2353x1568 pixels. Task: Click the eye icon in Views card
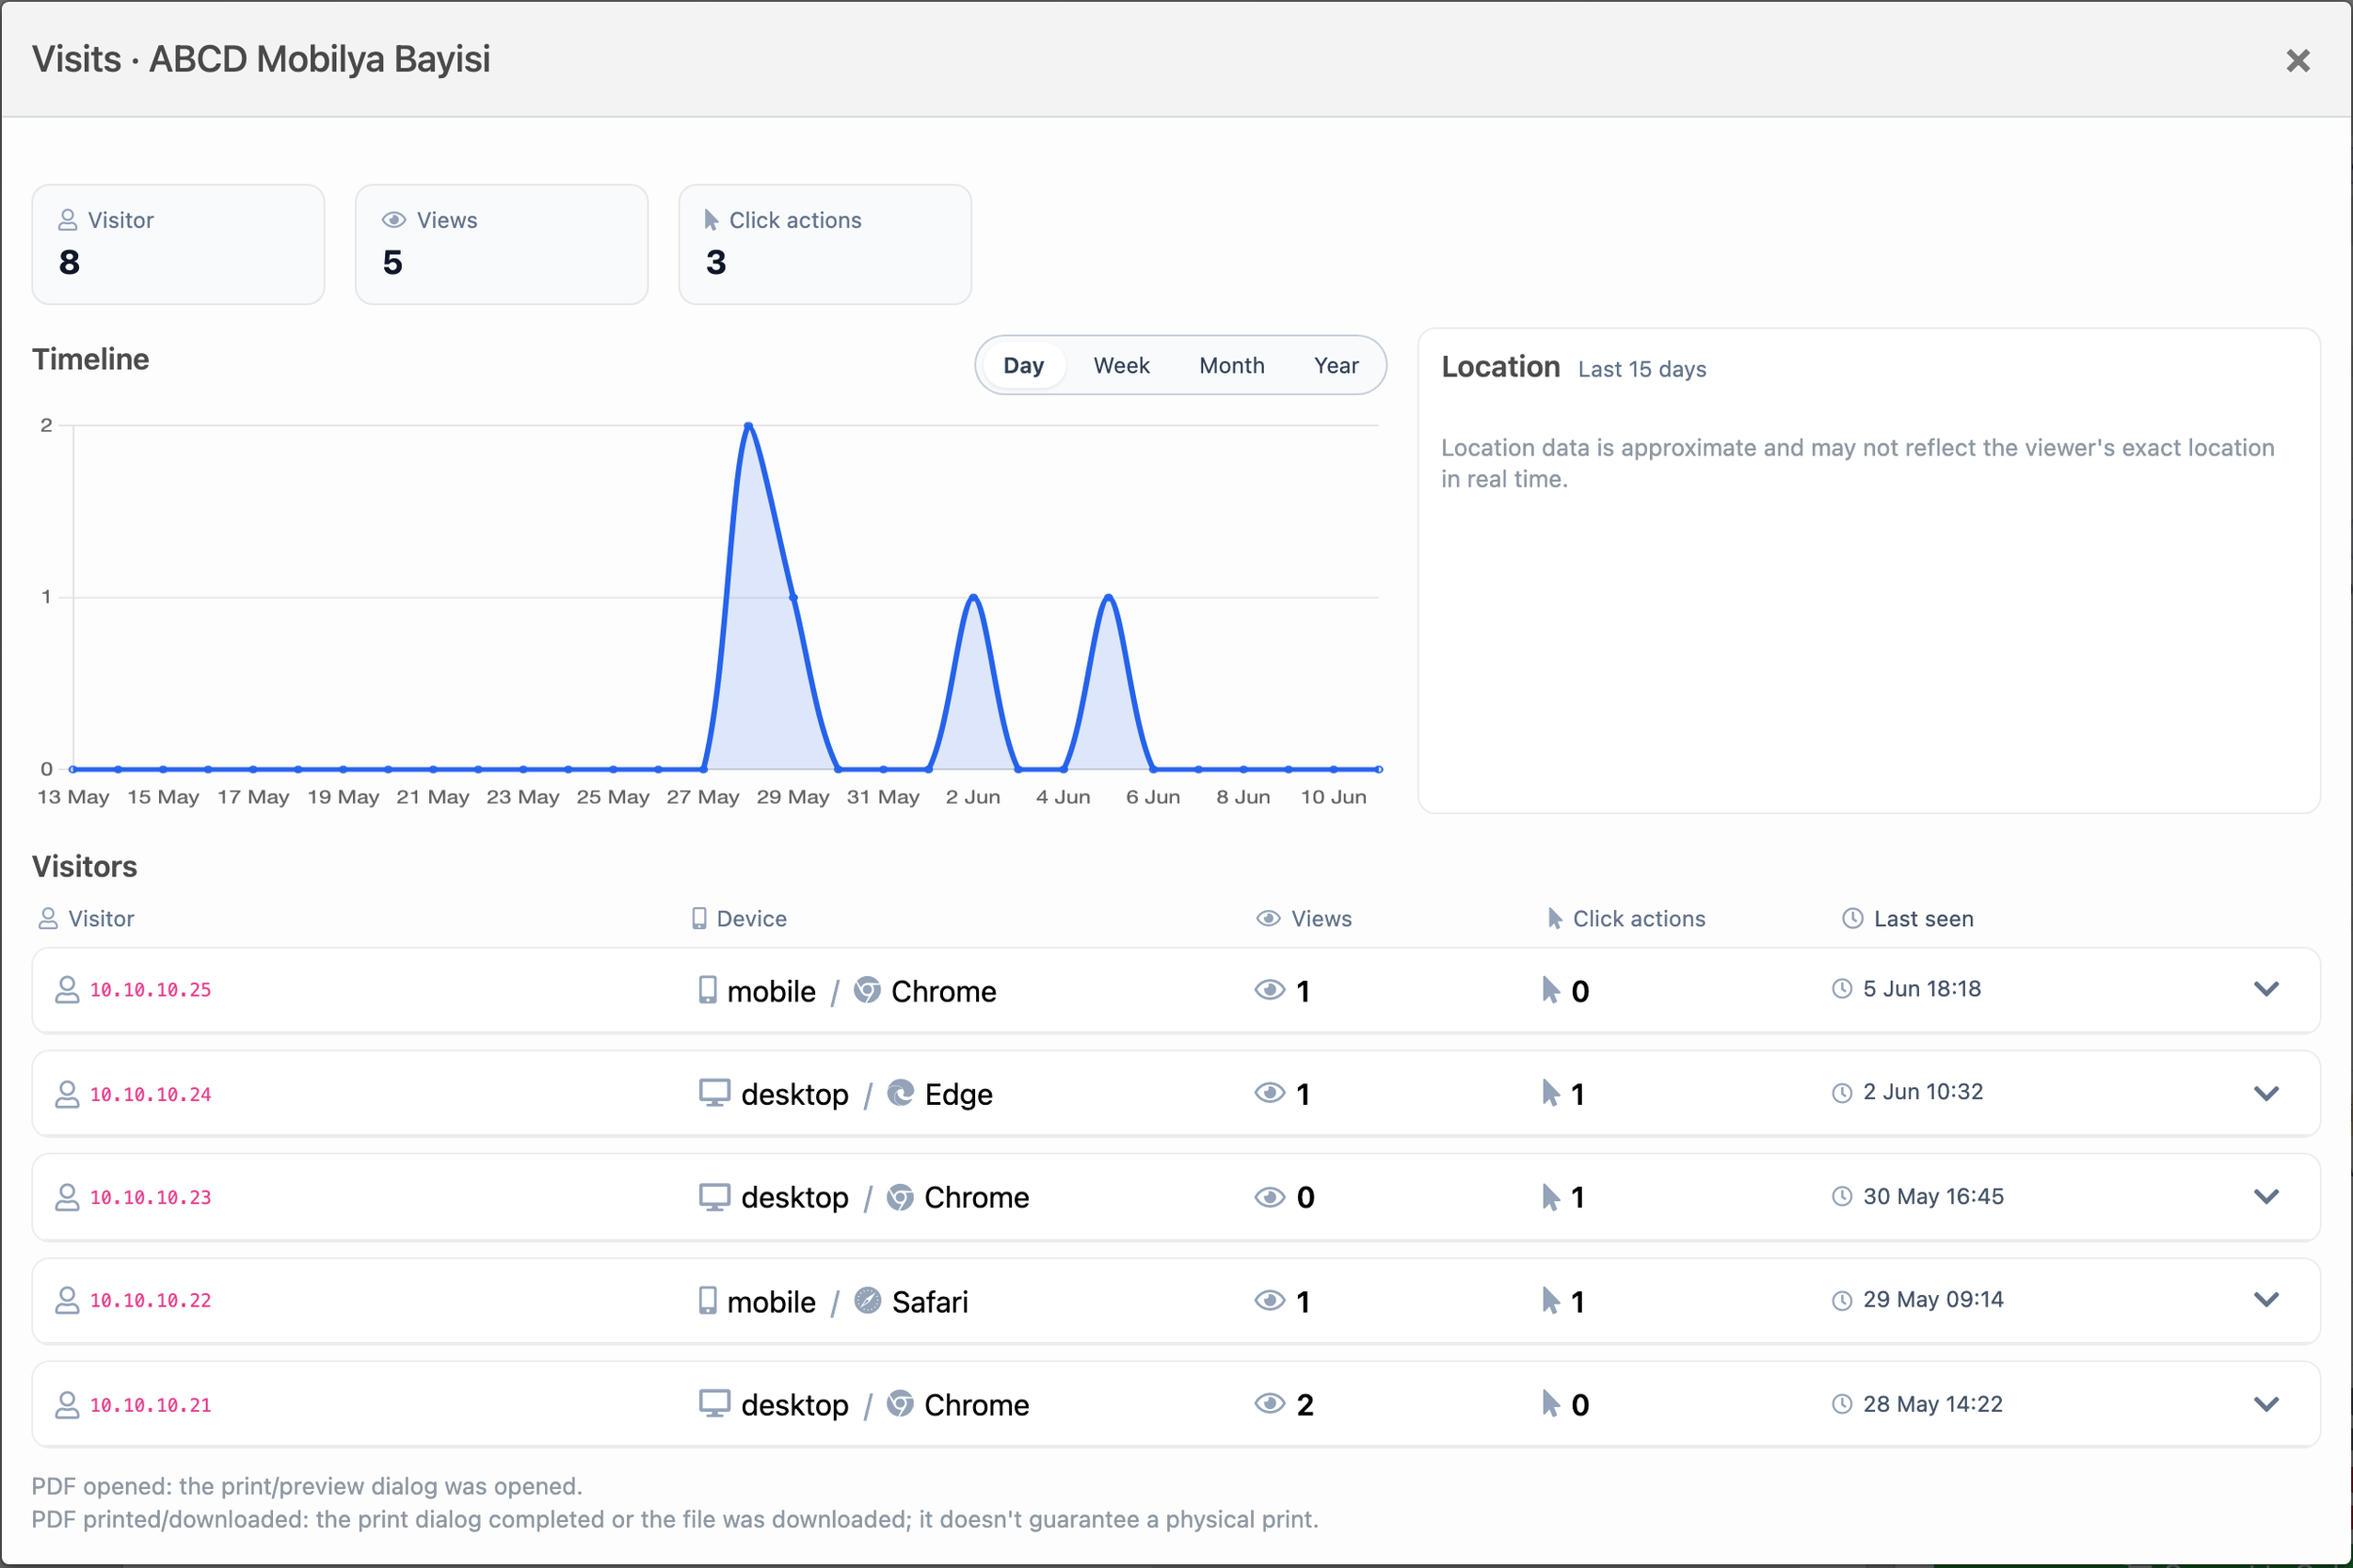coord(394,220)
